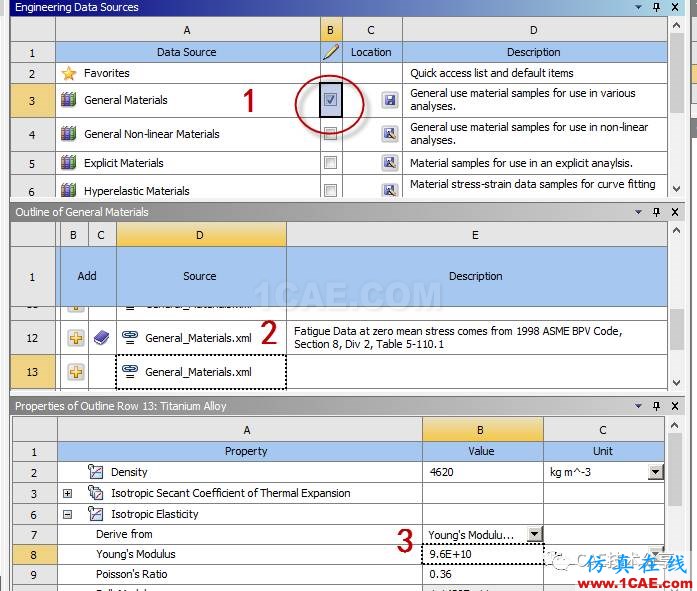
Task: Click the Favorites star icon
Action: pyautogui.click(x=69, y=73)
